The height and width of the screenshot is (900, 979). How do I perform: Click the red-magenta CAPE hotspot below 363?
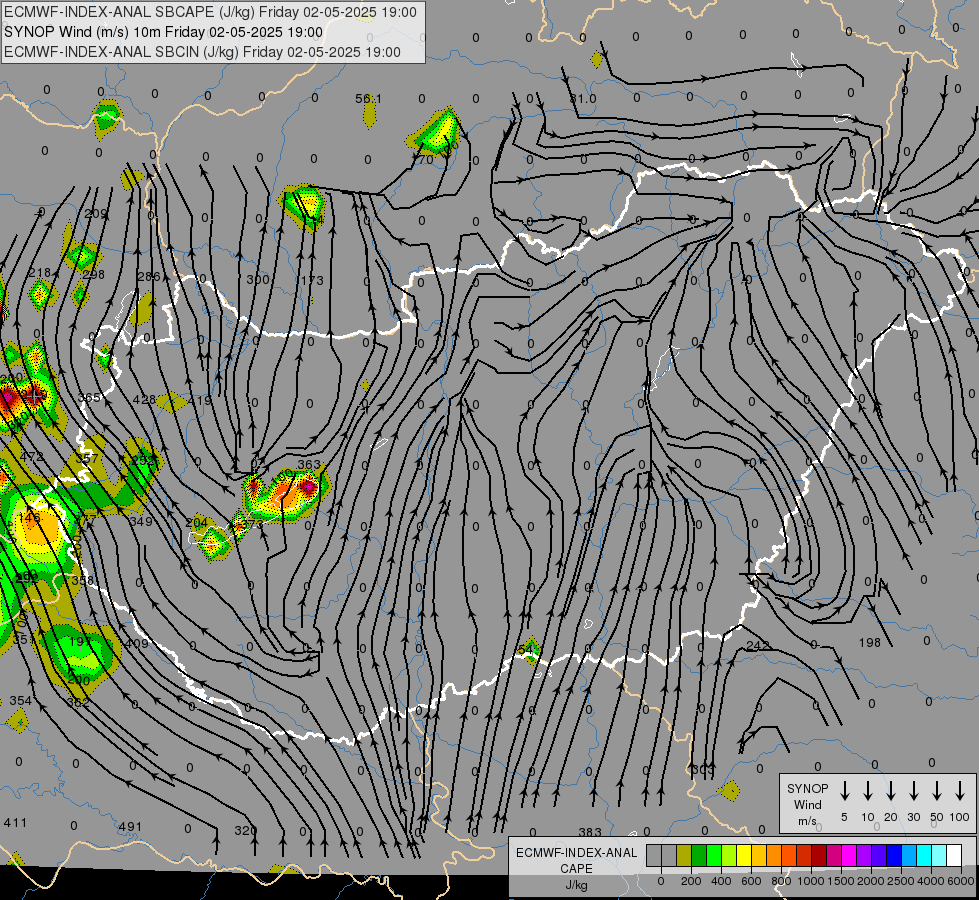(x=307, y=488)
